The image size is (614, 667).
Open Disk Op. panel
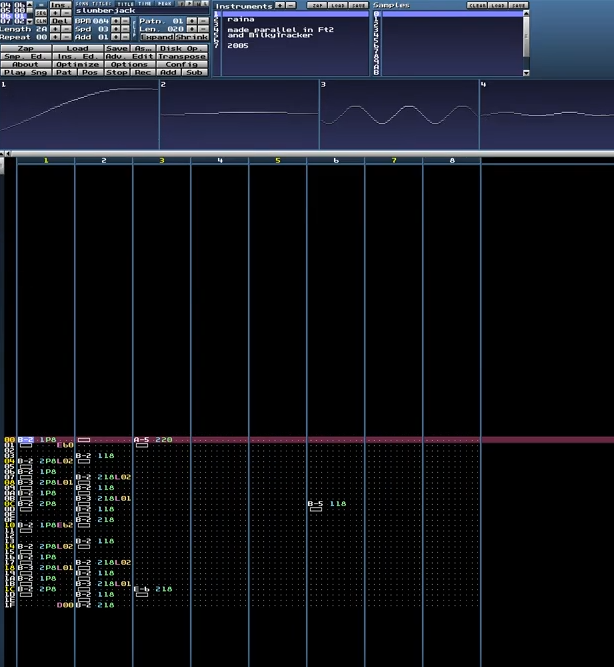[182, 48]
